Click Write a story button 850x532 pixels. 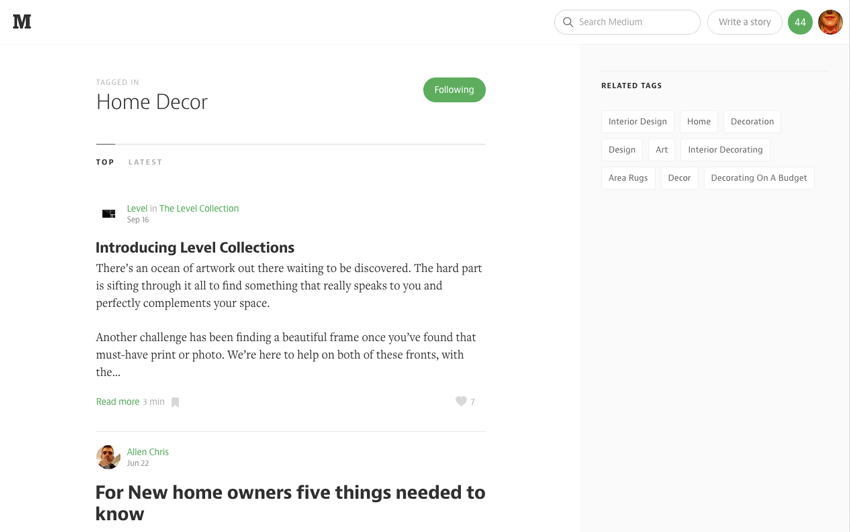(744, 22)
